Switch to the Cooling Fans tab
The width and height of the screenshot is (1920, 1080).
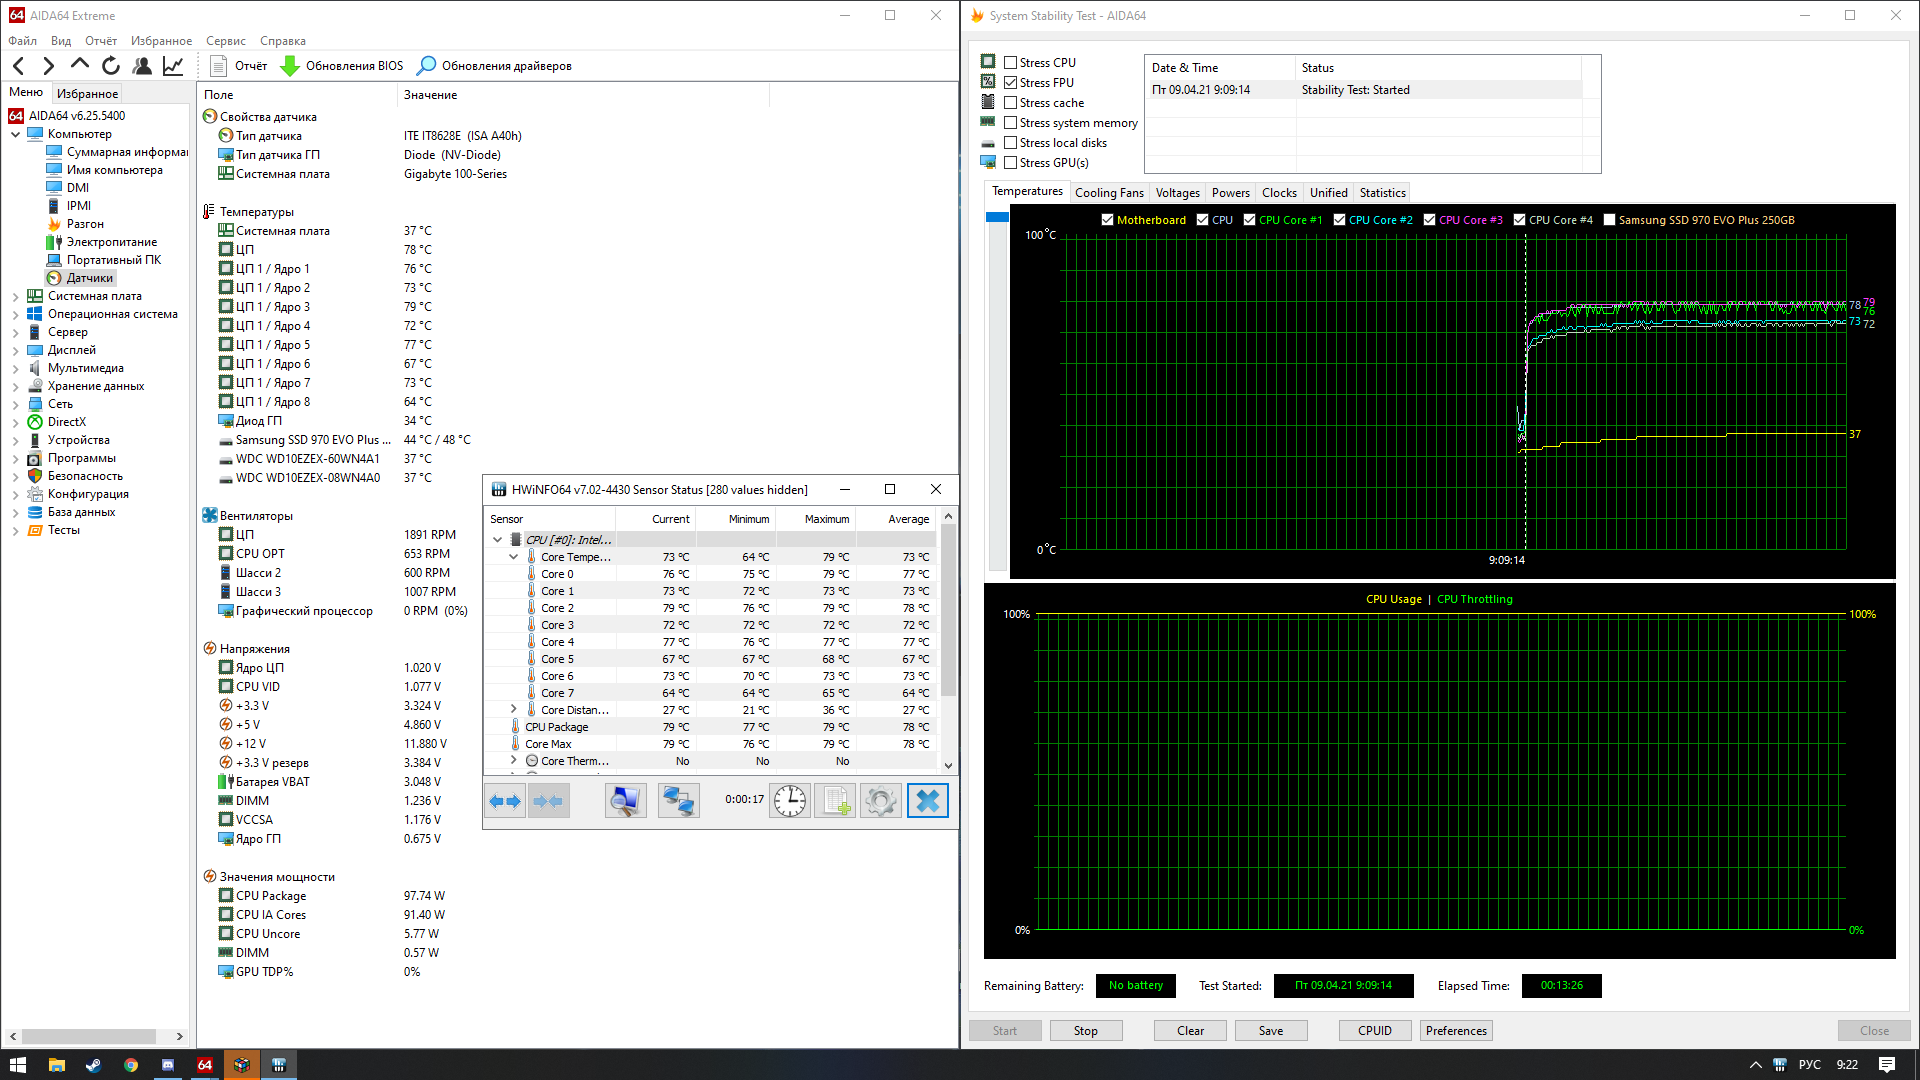point(1109,193)
